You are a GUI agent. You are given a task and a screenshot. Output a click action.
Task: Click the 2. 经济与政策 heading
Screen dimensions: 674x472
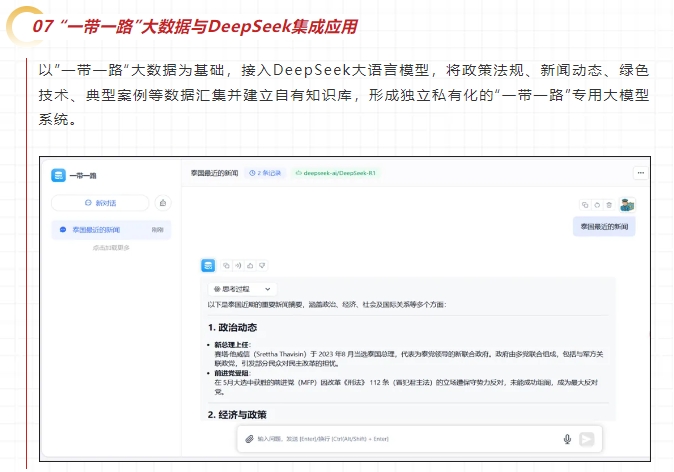[237, 414]
